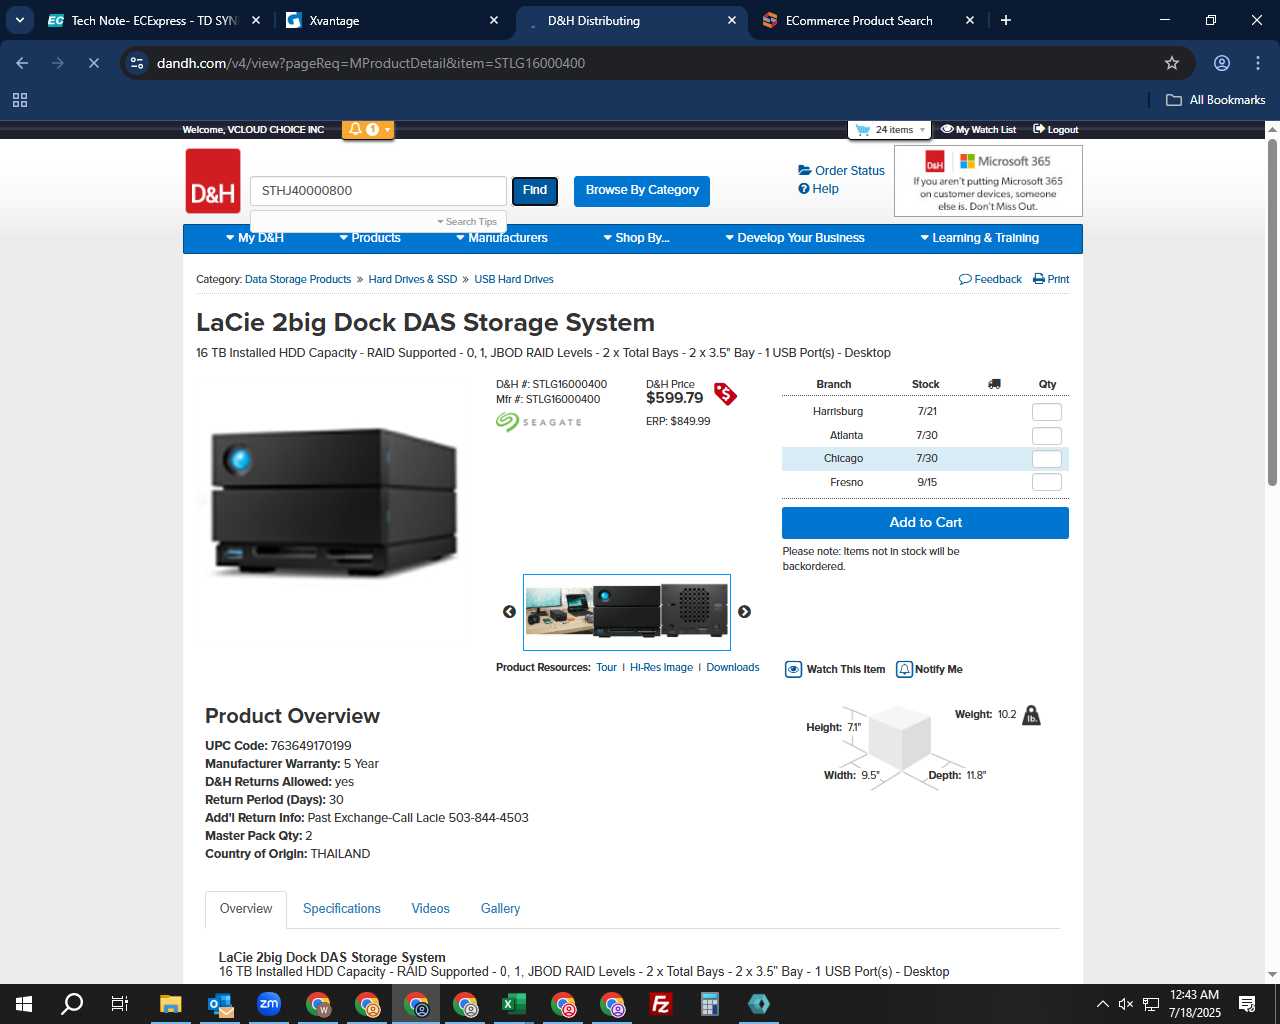Screen dimensions: 1280x1024
Task: Expand Develop Your Business menu
Action: coord(795,238)
